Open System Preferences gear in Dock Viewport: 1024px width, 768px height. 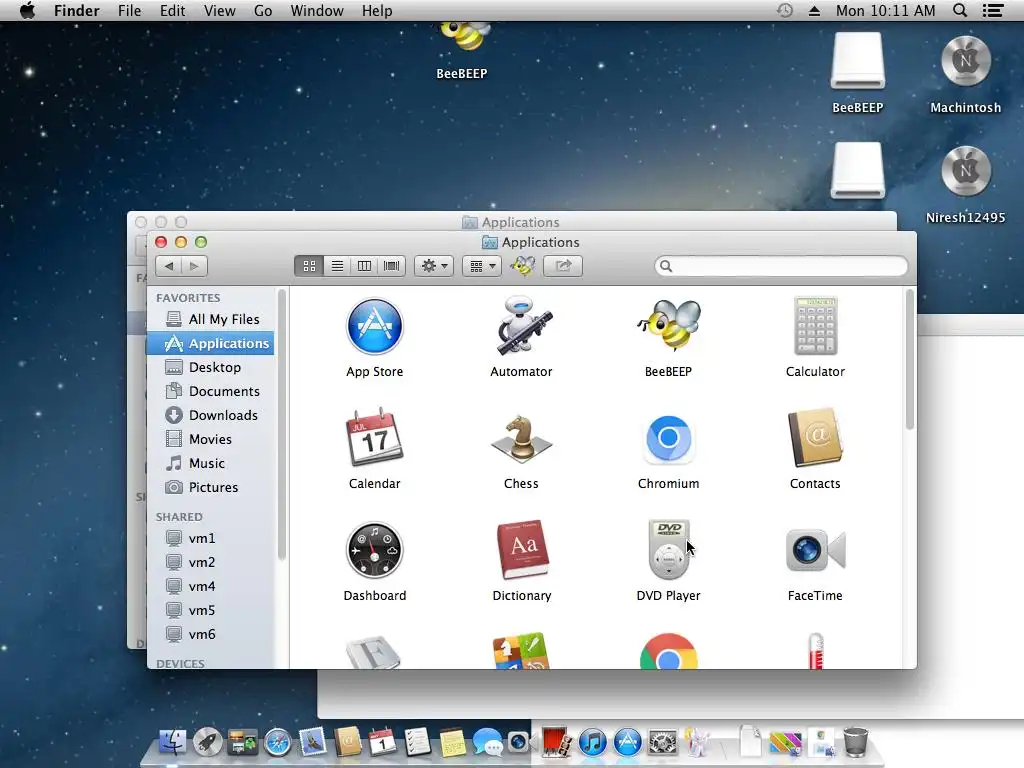pyautogui.click(x=662, y=743)
